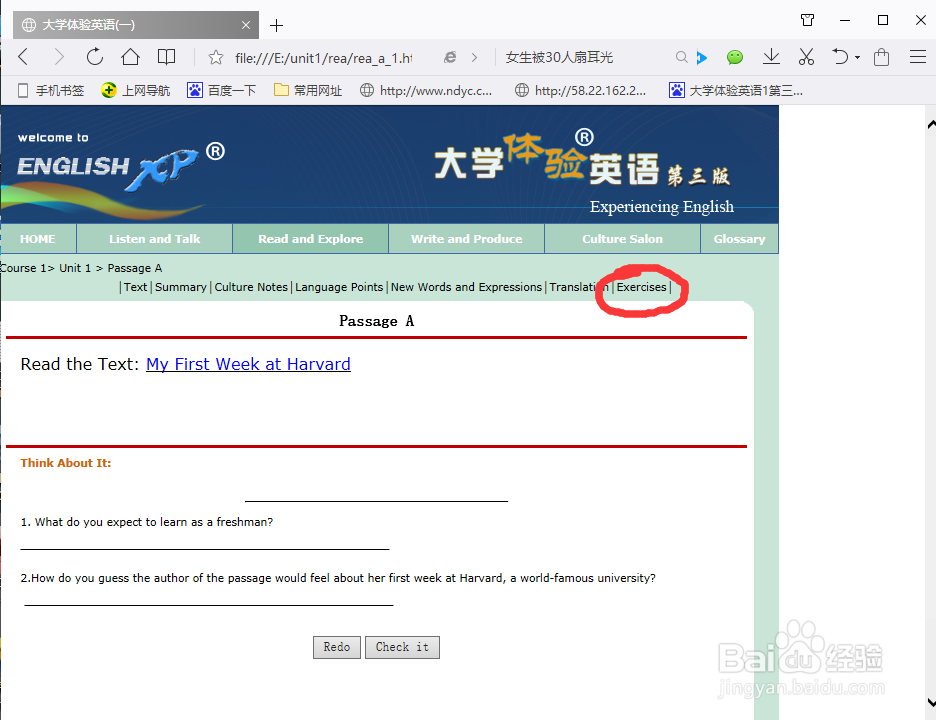
Task: Open the 大学体验英语1第三... bookmark
Action: click(x=736, y=90)
